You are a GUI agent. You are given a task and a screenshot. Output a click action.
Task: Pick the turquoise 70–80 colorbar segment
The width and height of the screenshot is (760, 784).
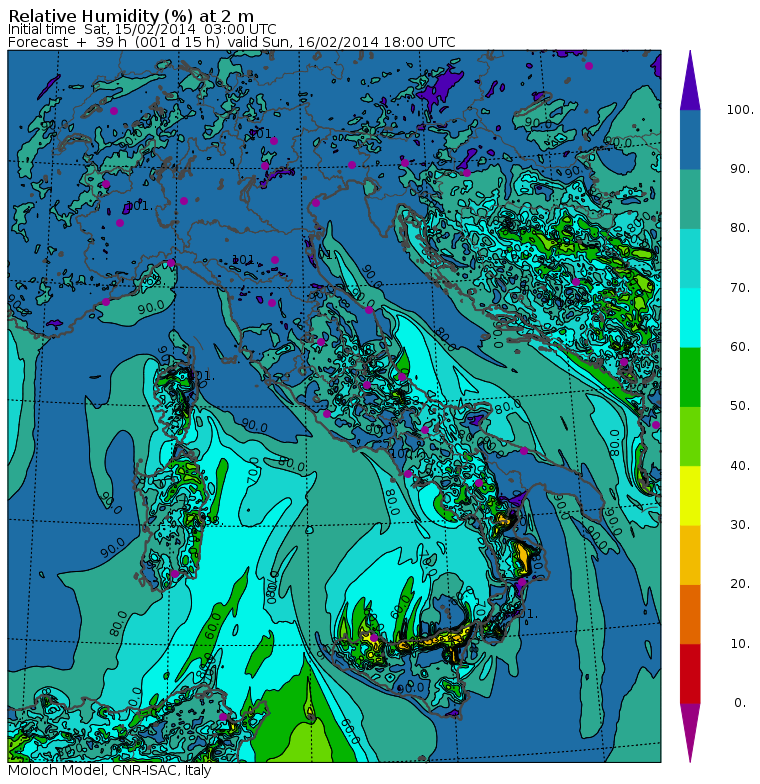[x=690, y=258]
